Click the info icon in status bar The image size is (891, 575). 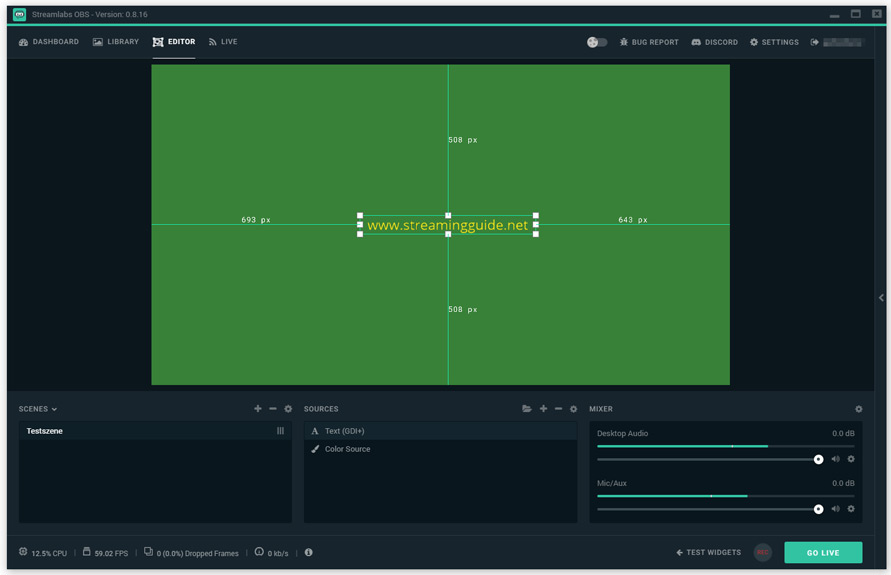[309, 552]
